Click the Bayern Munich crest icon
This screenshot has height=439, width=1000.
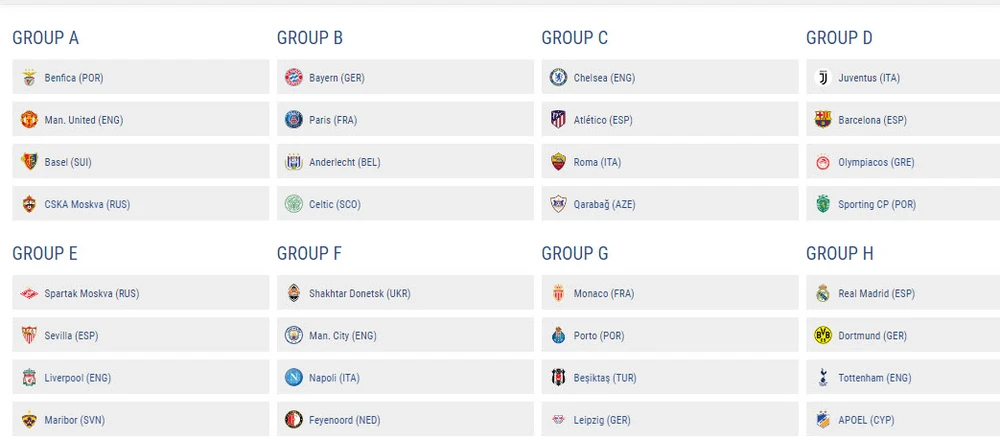293,78
